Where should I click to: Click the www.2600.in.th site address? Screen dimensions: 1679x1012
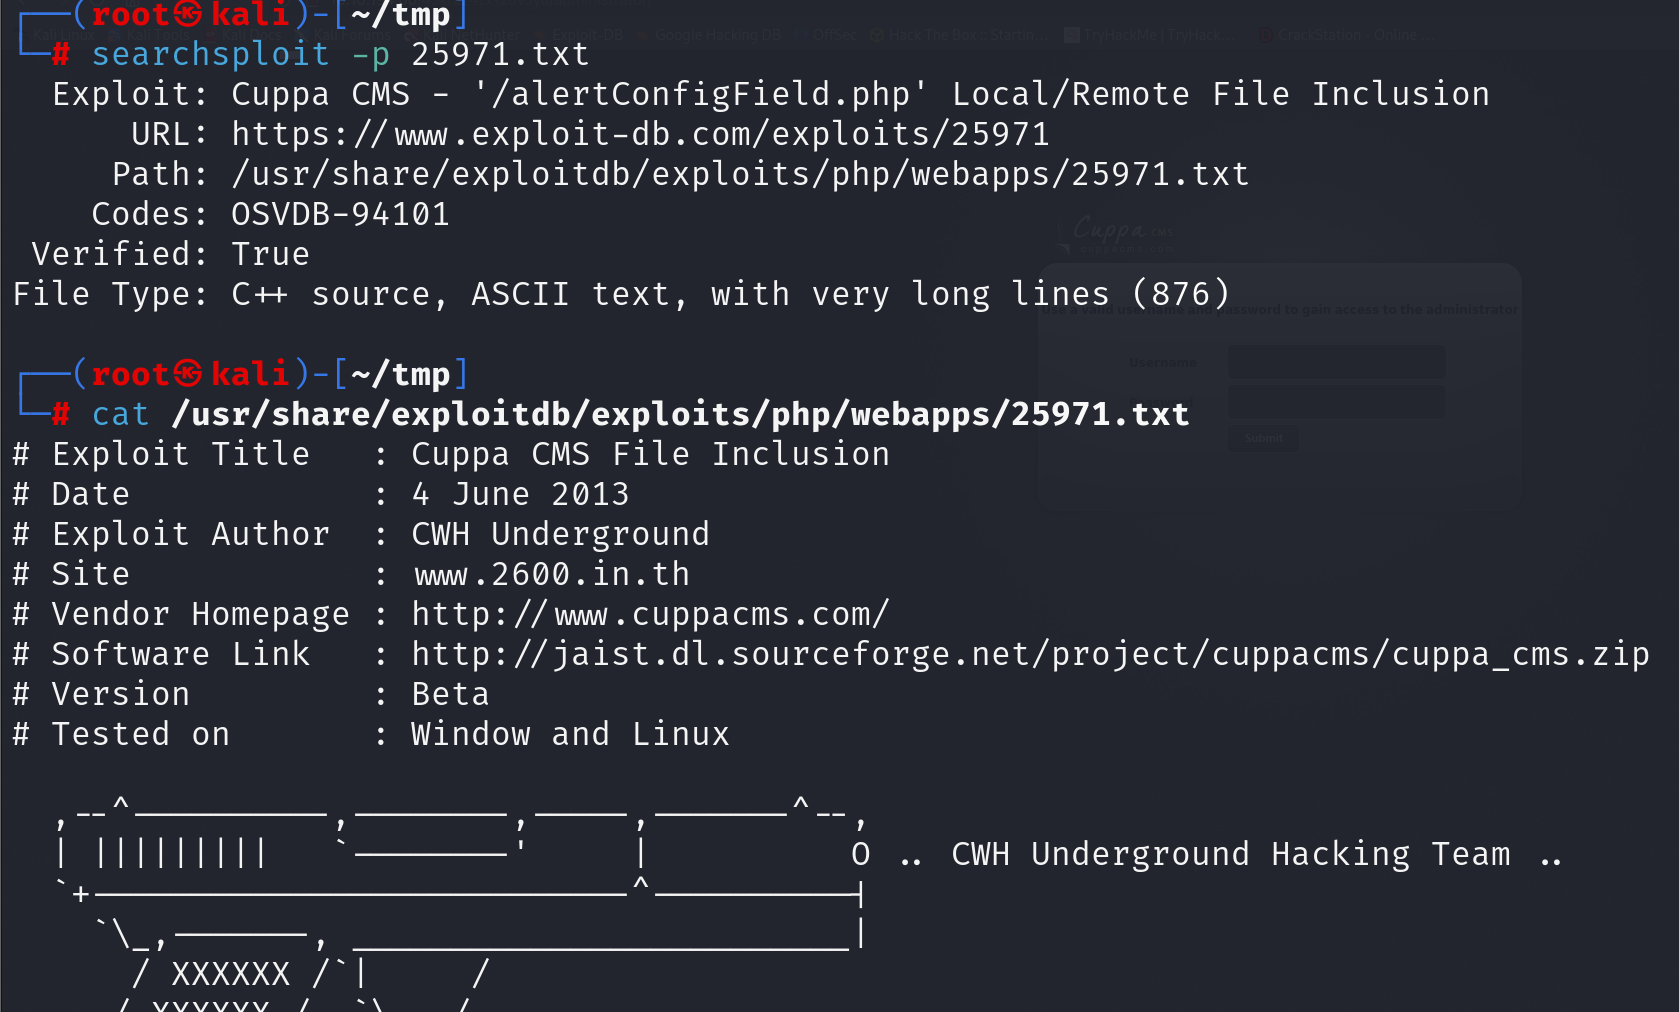coord(552,574)
